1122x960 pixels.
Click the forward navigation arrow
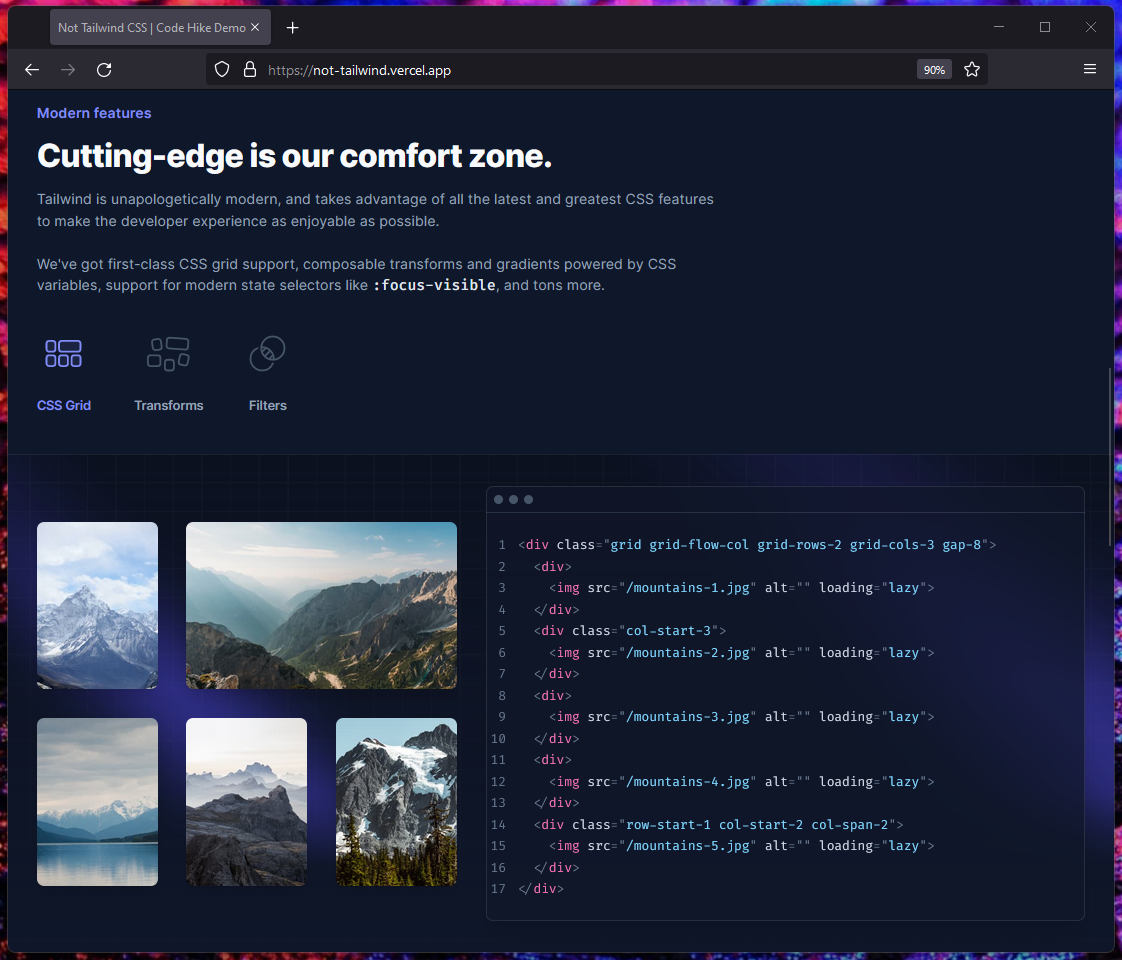pyautogui.click(x=67, y=70)
